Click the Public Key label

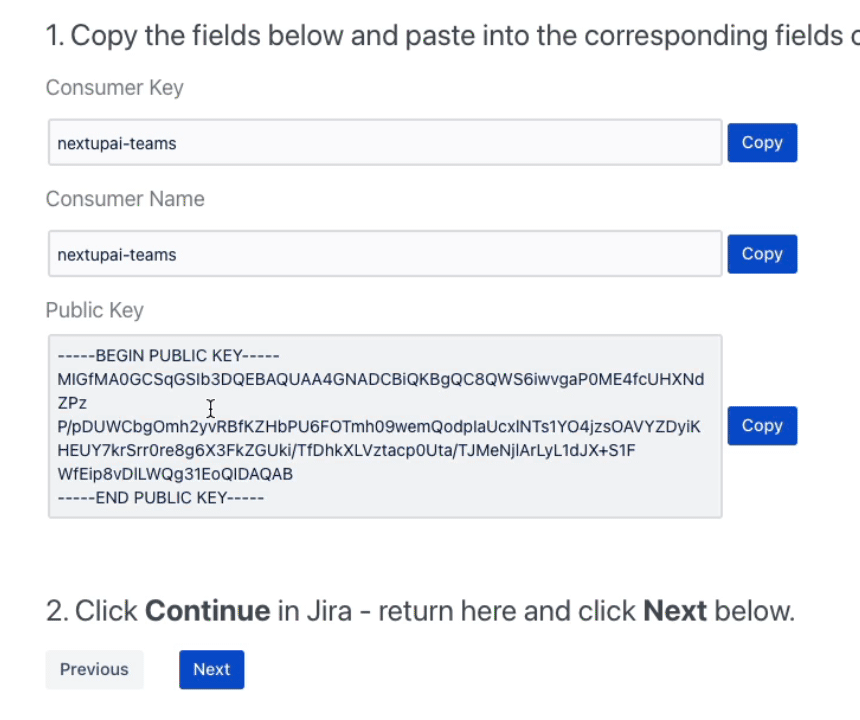(94, 310)
